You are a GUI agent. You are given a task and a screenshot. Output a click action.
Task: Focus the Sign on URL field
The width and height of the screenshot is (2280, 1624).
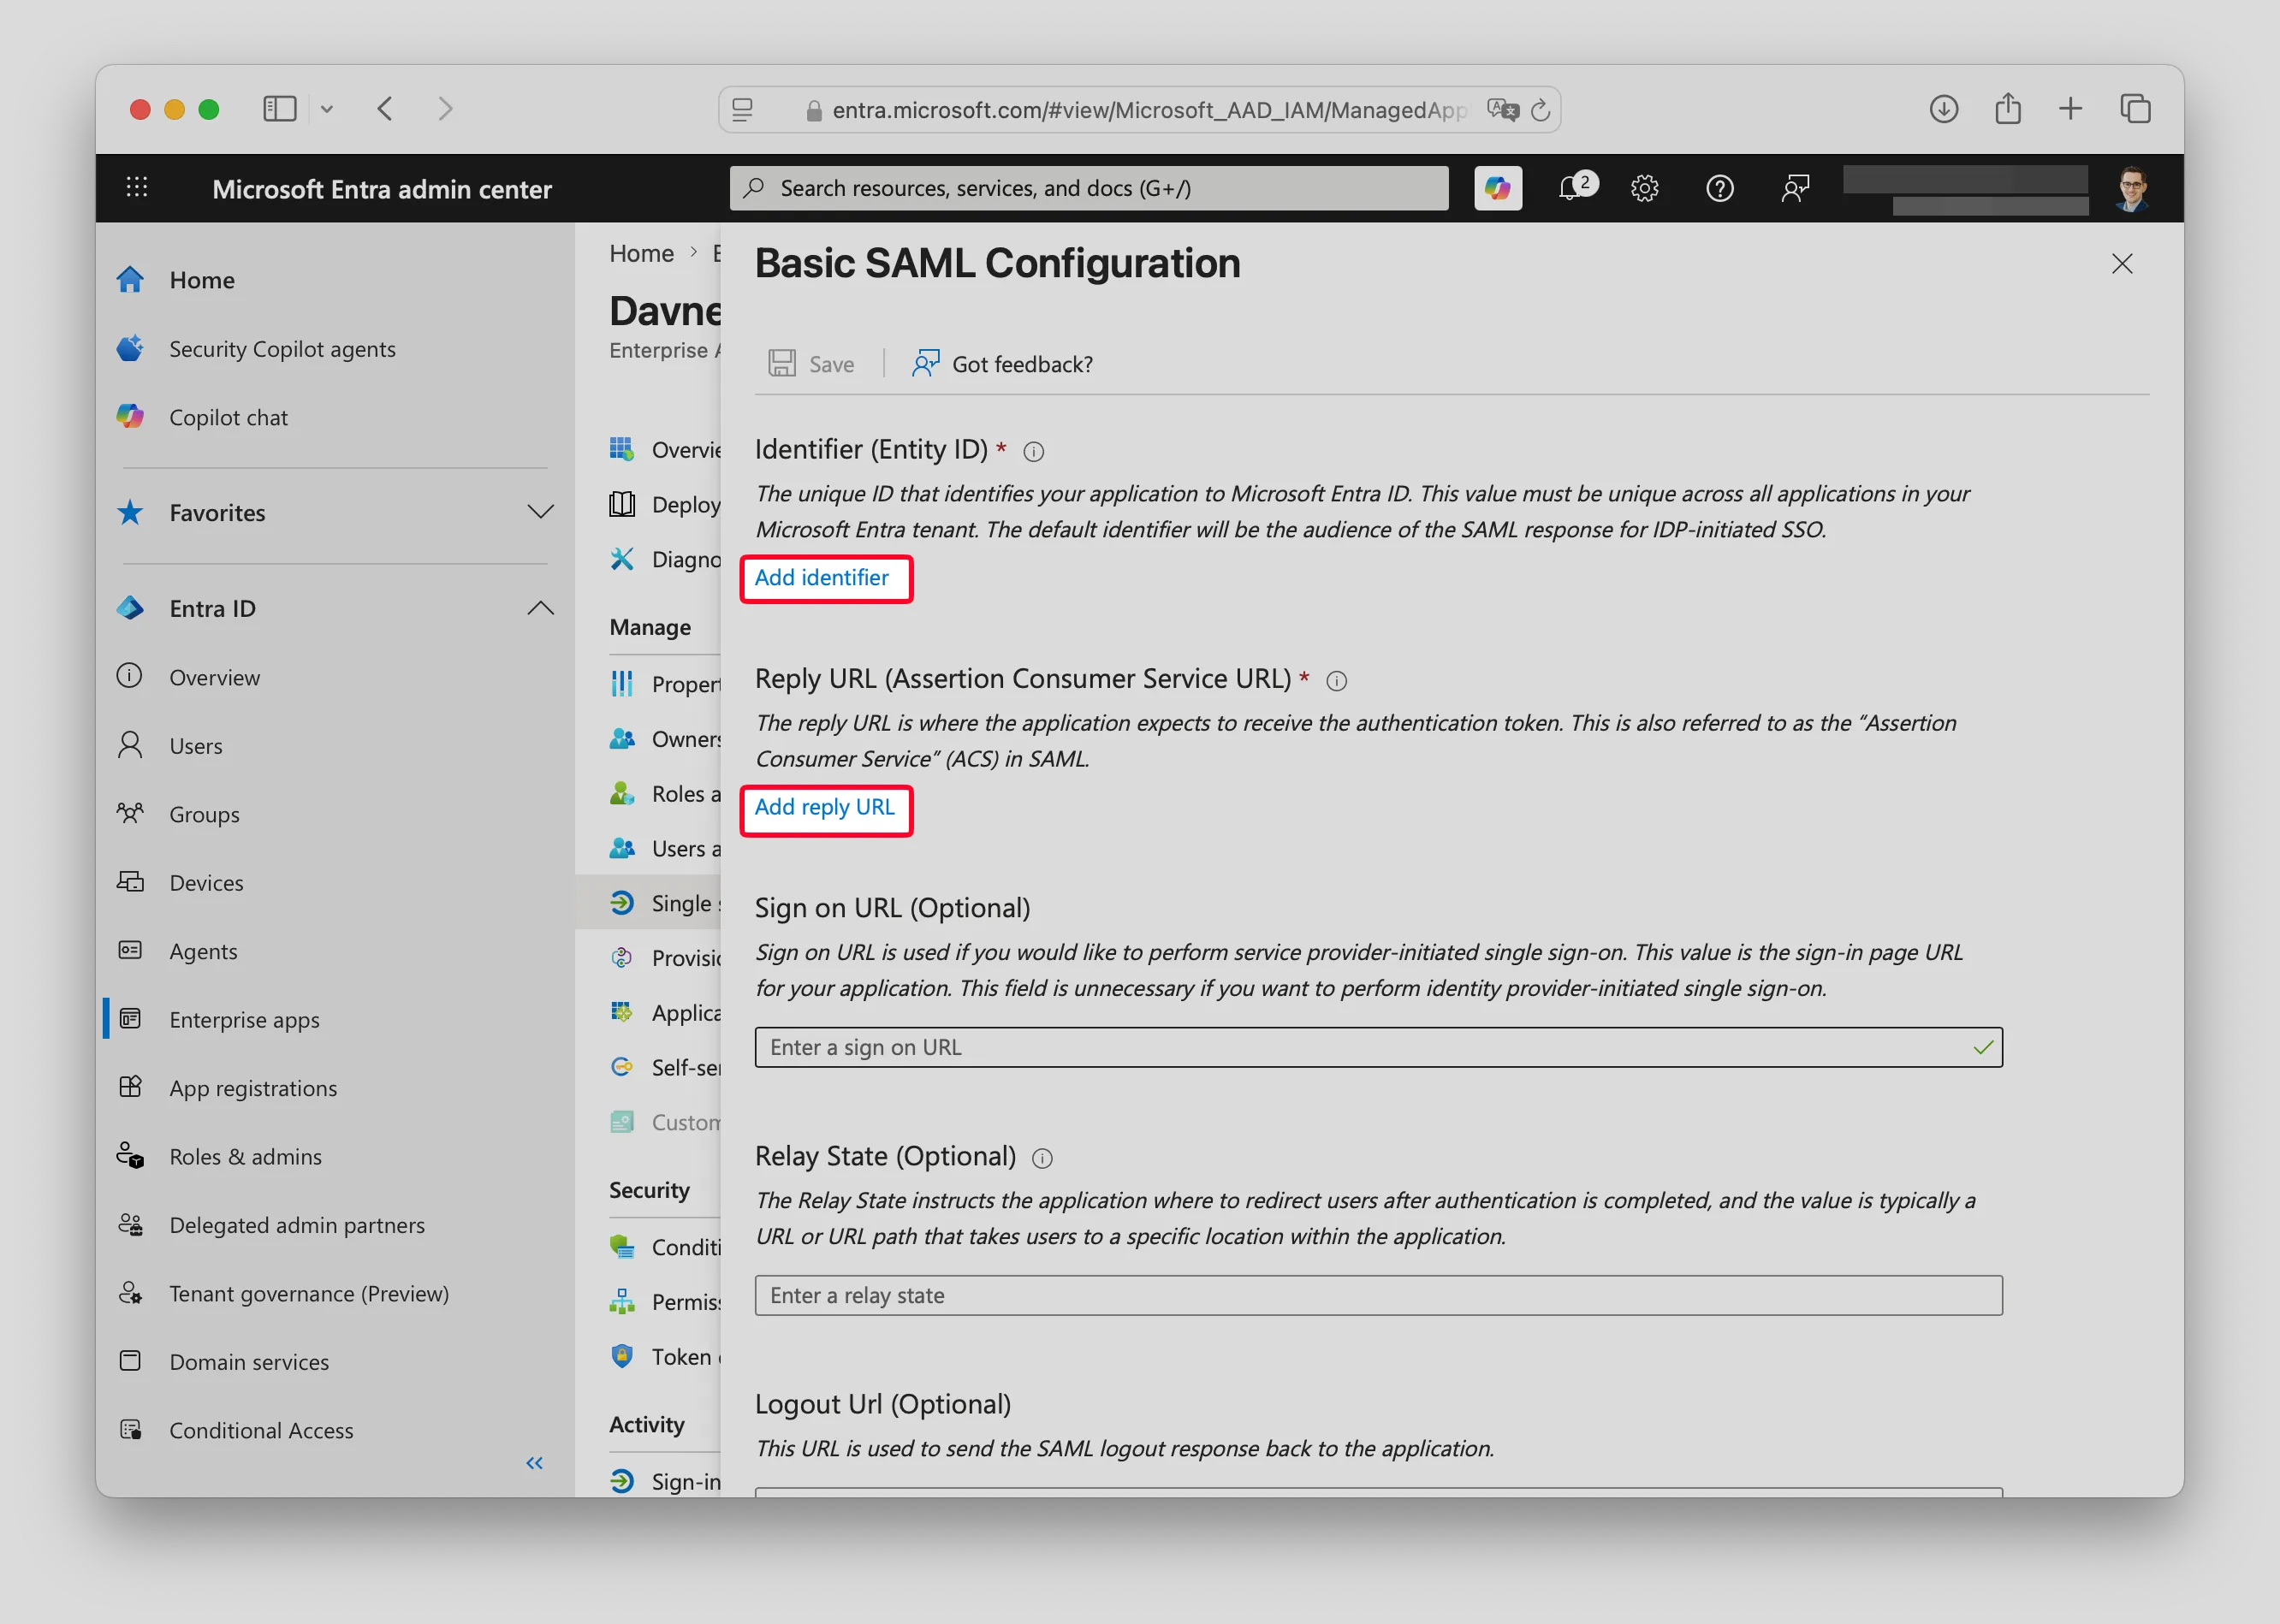pyautogui.click(x=1378, y=1047)
